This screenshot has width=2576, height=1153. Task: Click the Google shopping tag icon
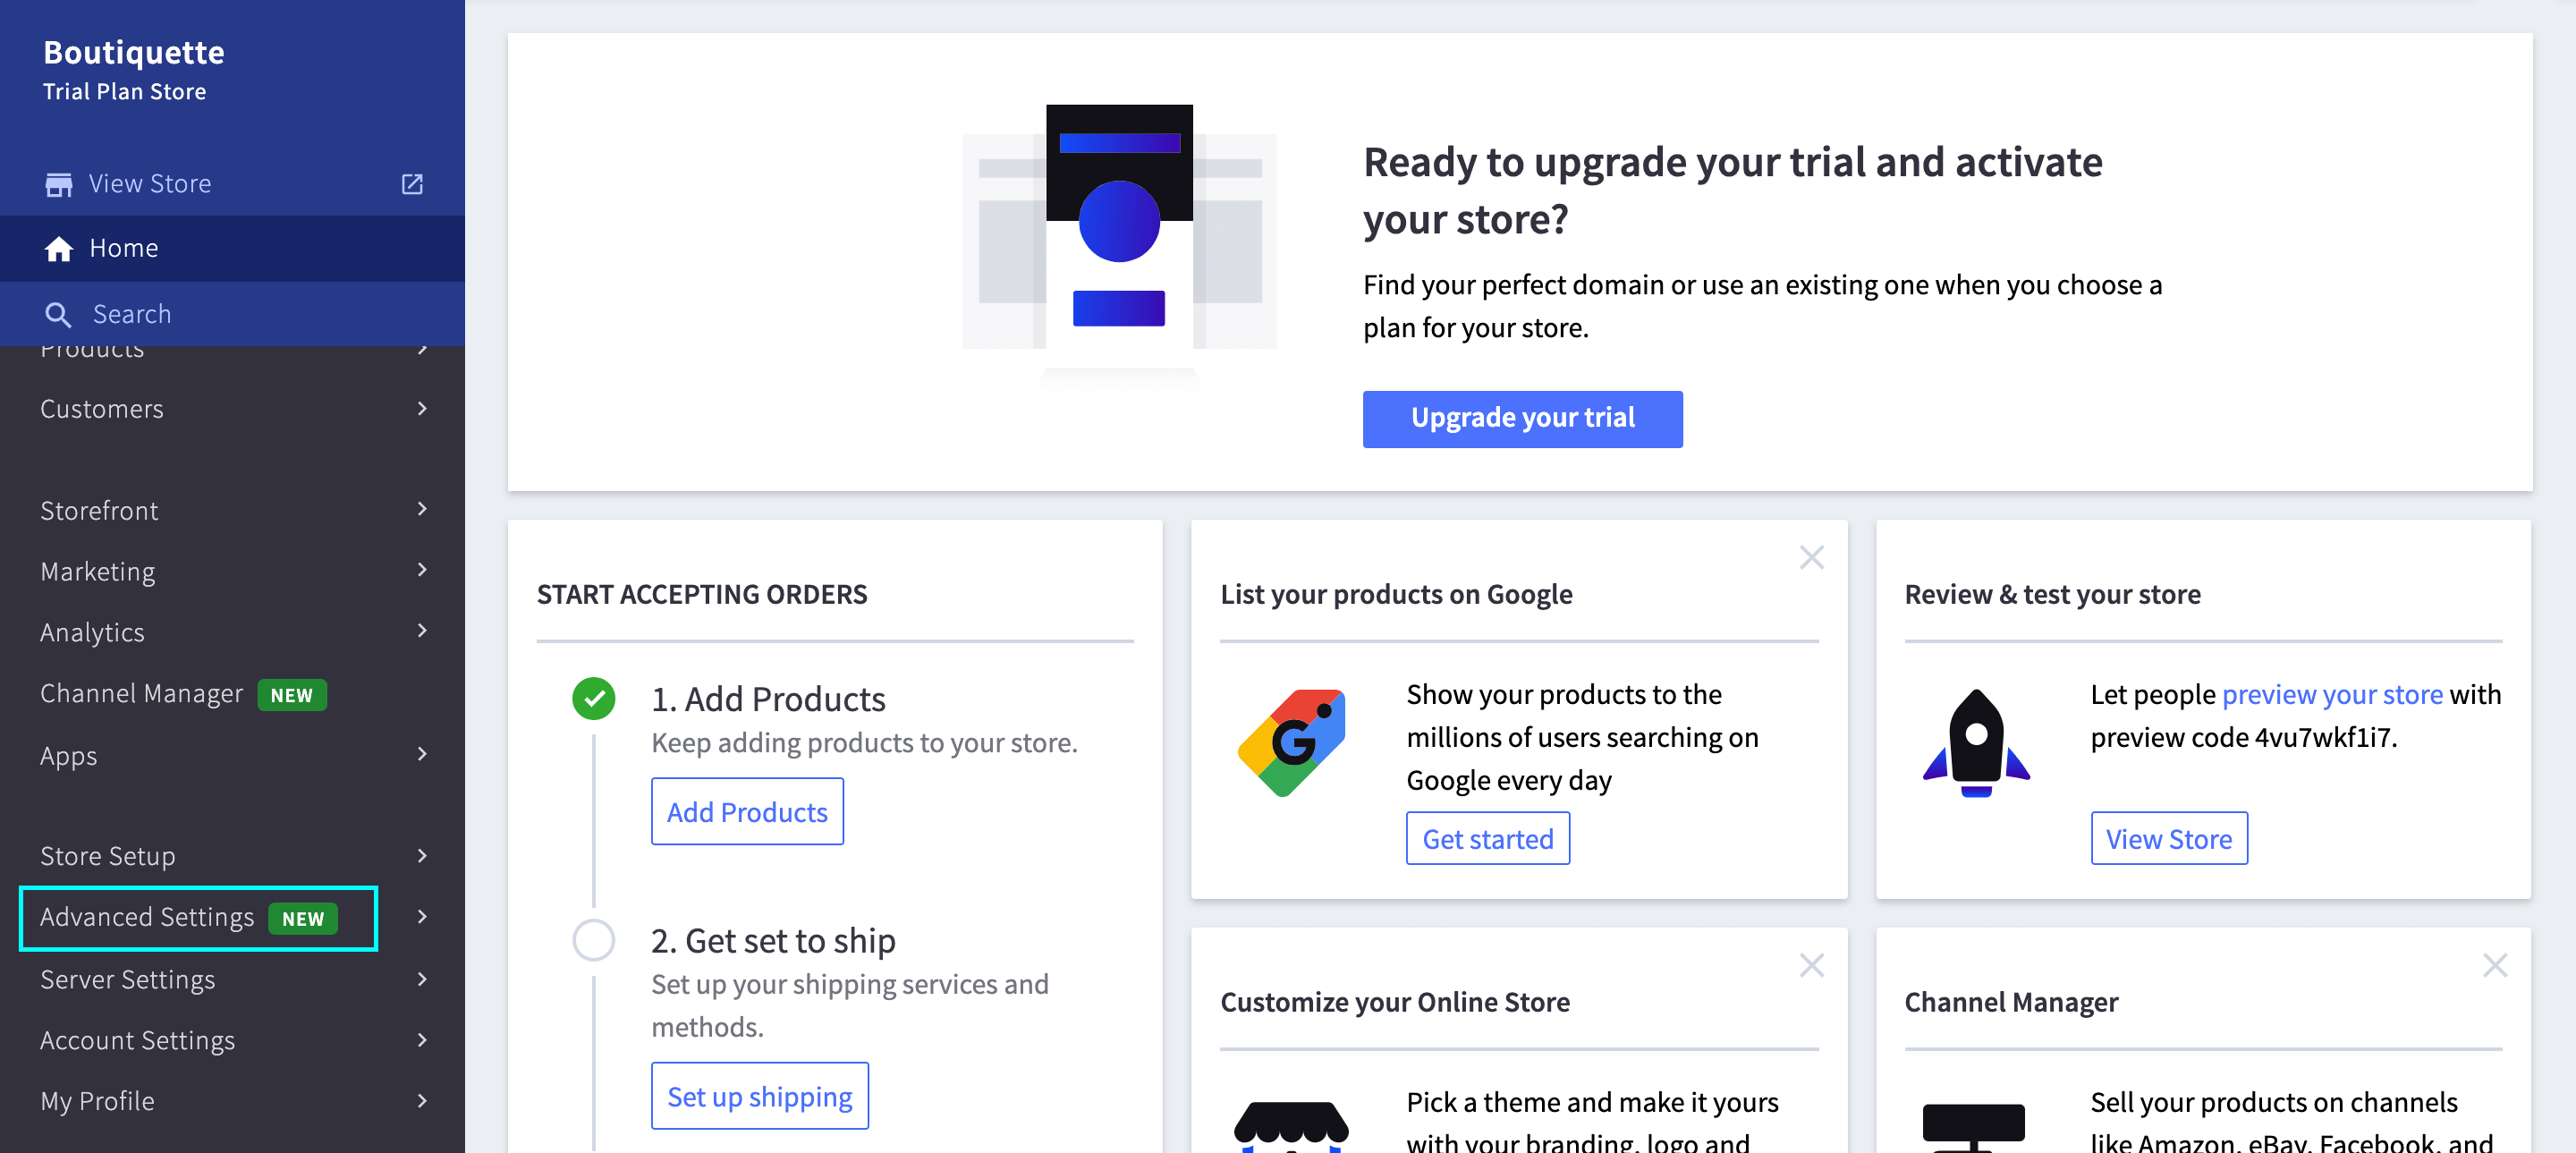point(1292,742)
